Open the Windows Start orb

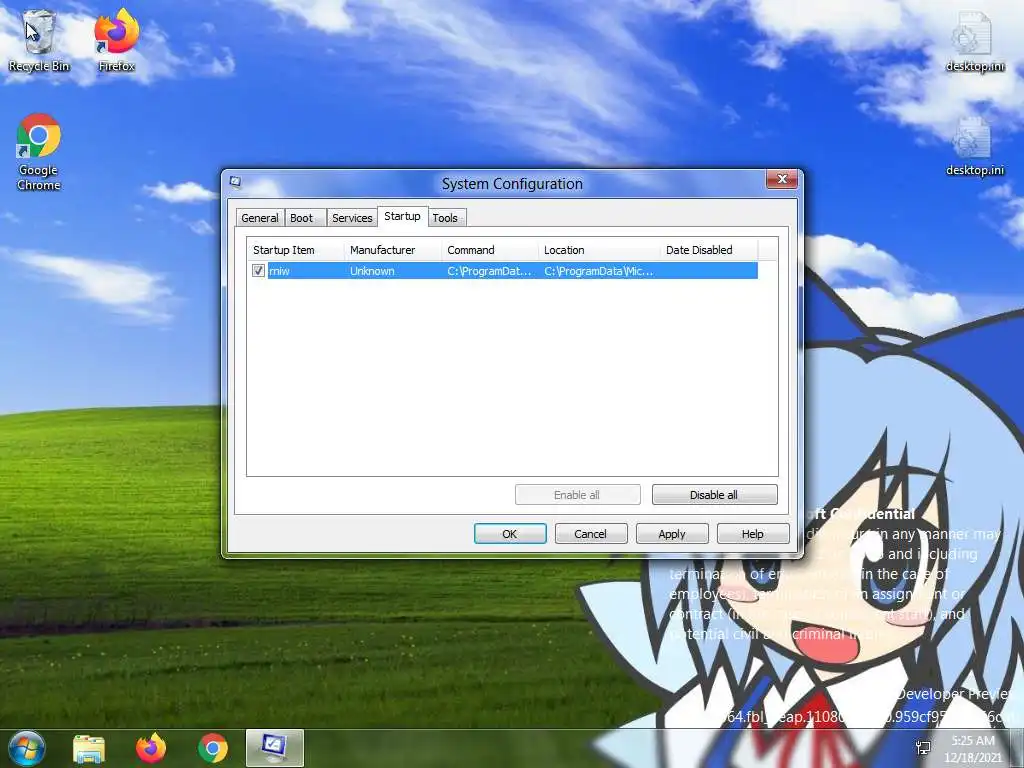[27, 748]
